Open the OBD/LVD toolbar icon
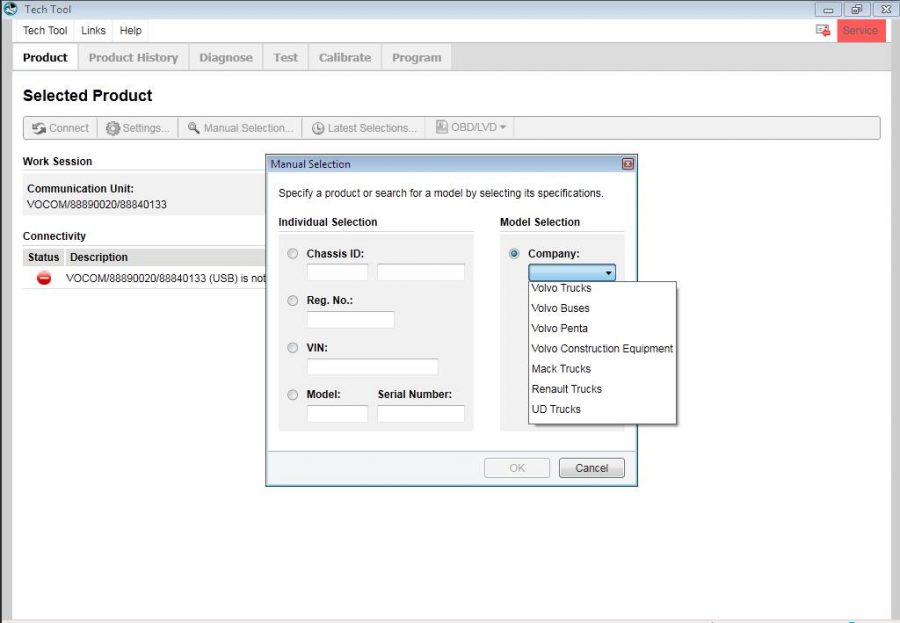 click(x=443, y=128)
